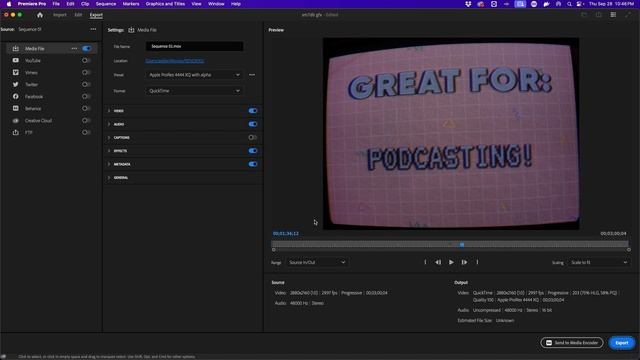Select the FTP upload icon

pyautogui.click(x=16, y=132)
